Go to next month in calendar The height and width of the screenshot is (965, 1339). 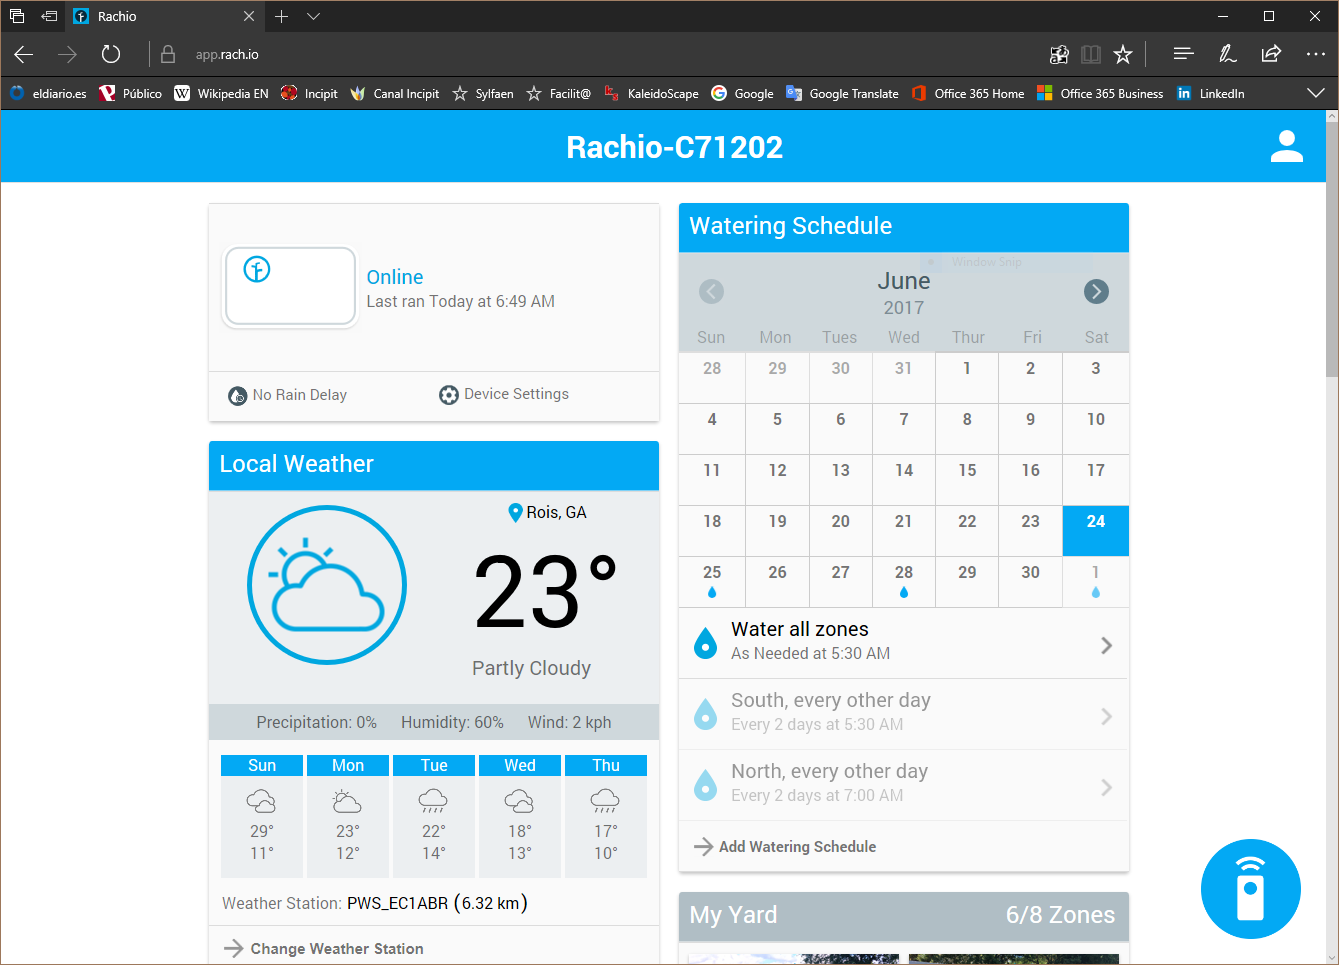click(1096, 291)
